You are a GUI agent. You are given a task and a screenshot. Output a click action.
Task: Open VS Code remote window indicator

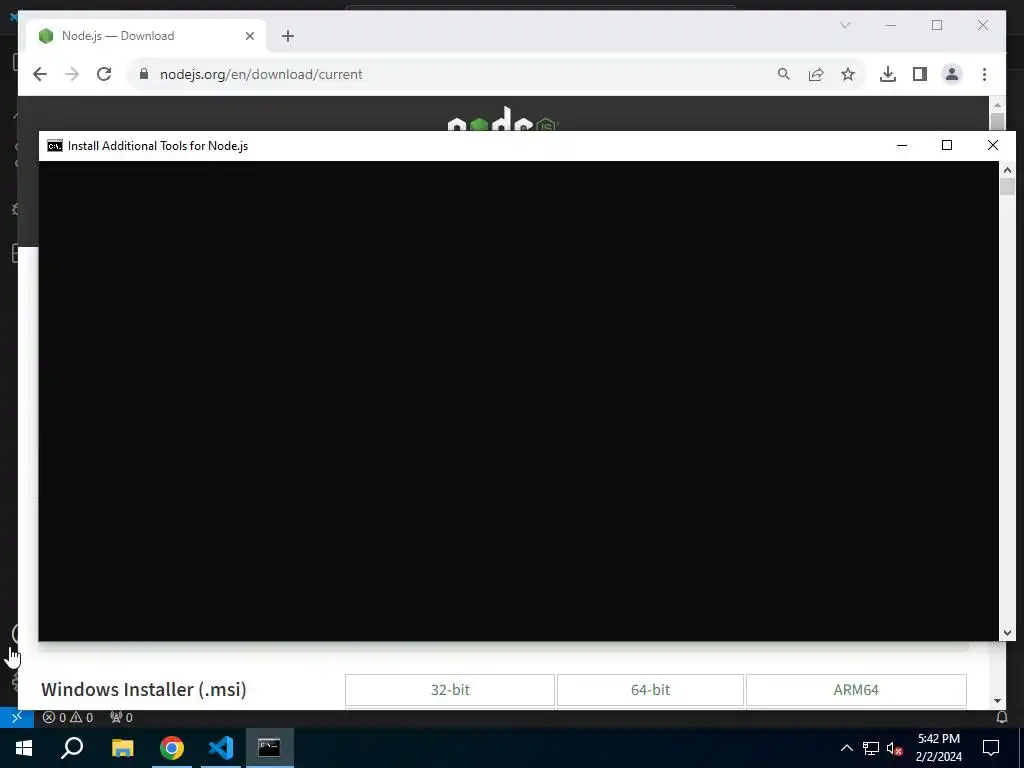point(17,717)
